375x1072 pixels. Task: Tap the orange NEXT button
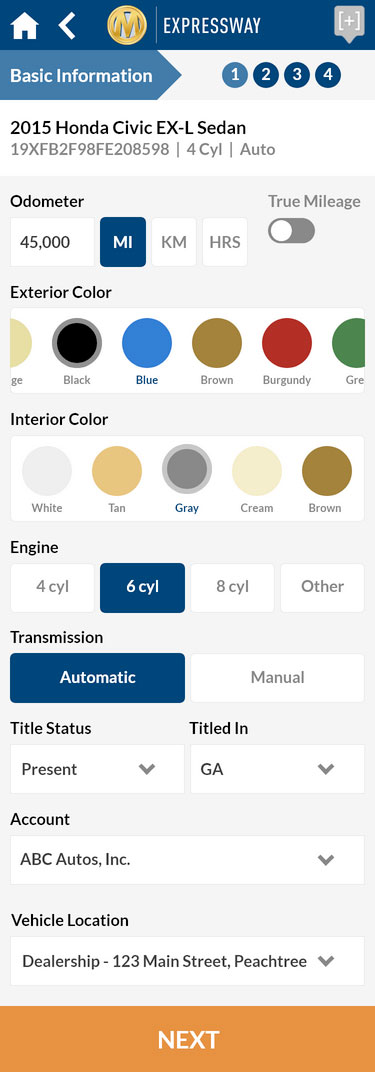coord(187,1039)
